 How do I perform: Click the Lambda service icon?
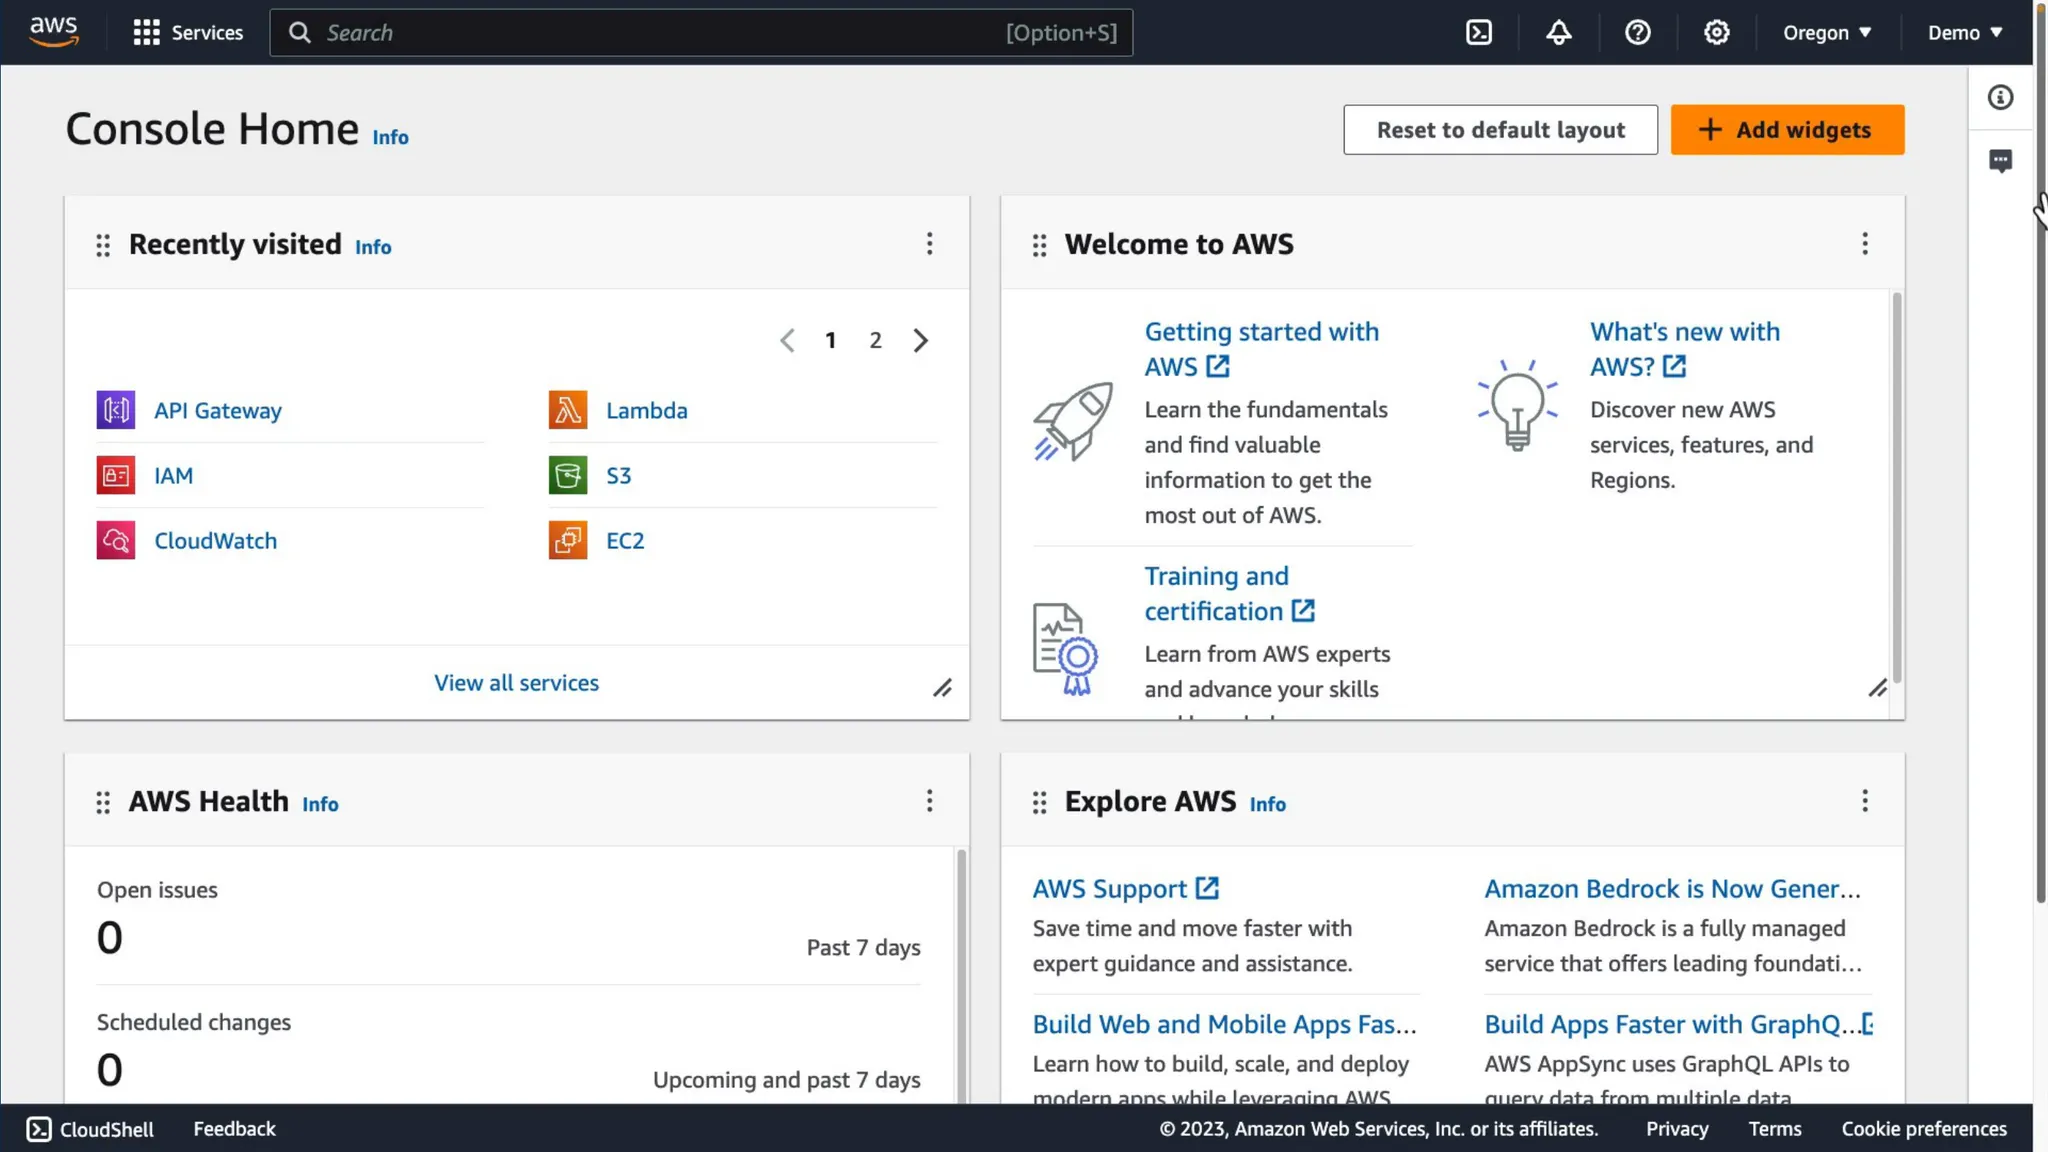pyautogui.click(x=567, y=410)
